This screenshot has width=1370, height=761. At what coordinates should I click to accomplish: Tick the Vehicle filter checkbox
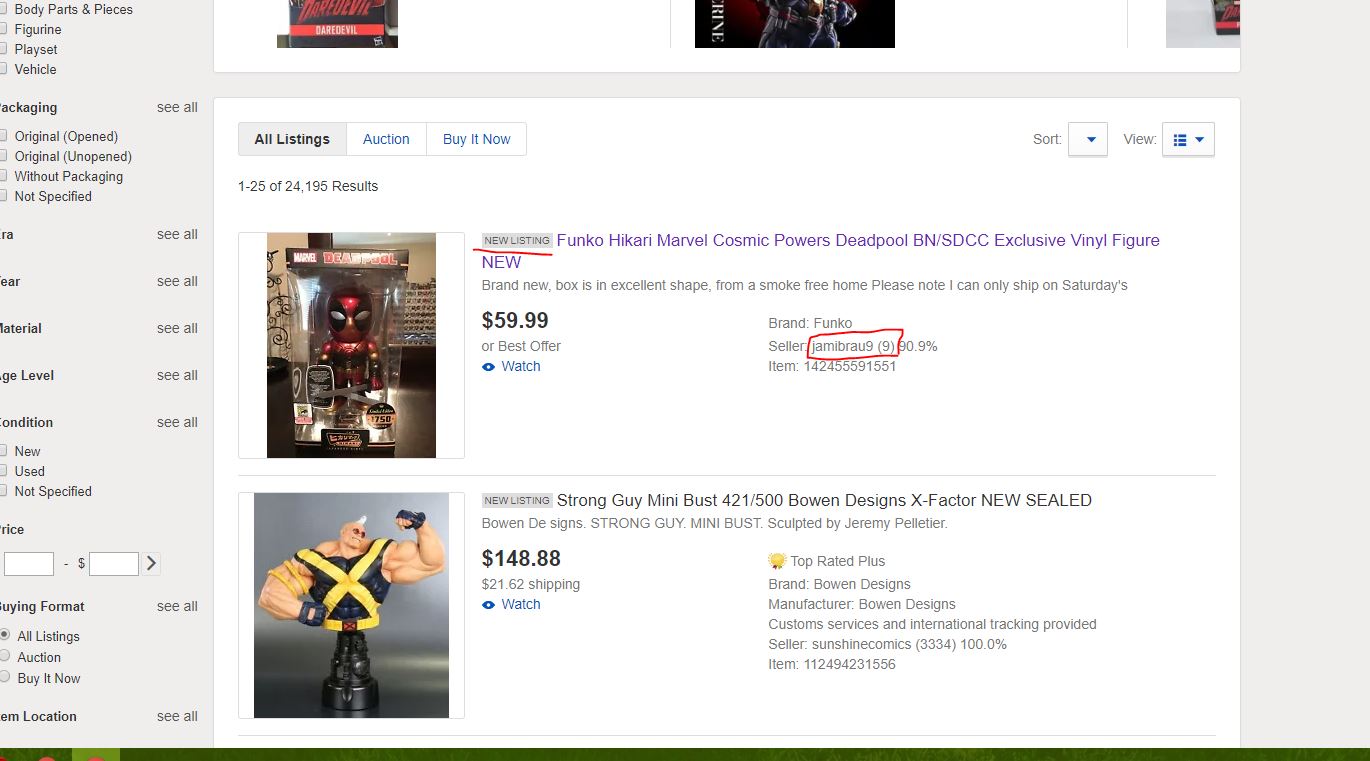(3, 69)
